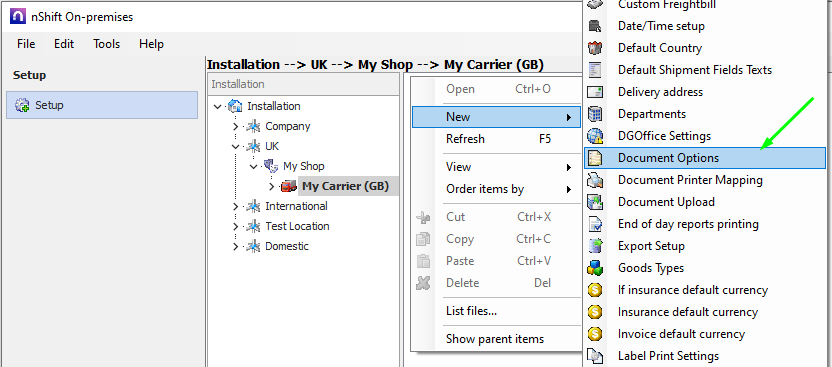Image resolution: width=832 pixels, height=367 pixels.
Task: Click the Departments building icon
Action: click(x=595, y=114)
